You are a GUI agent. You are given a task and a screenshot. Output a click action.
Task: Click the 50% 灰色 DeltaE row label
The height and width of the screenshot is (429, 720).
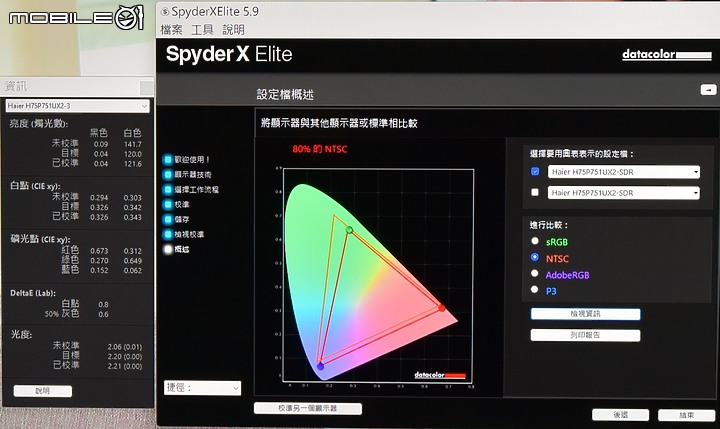pos(62,314)
